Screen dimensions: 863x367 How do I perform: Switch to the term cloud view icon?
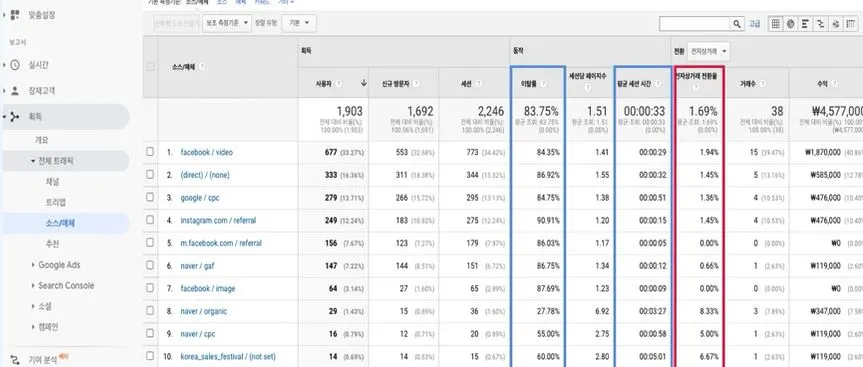pyautogui.click(x=835, y=24)
